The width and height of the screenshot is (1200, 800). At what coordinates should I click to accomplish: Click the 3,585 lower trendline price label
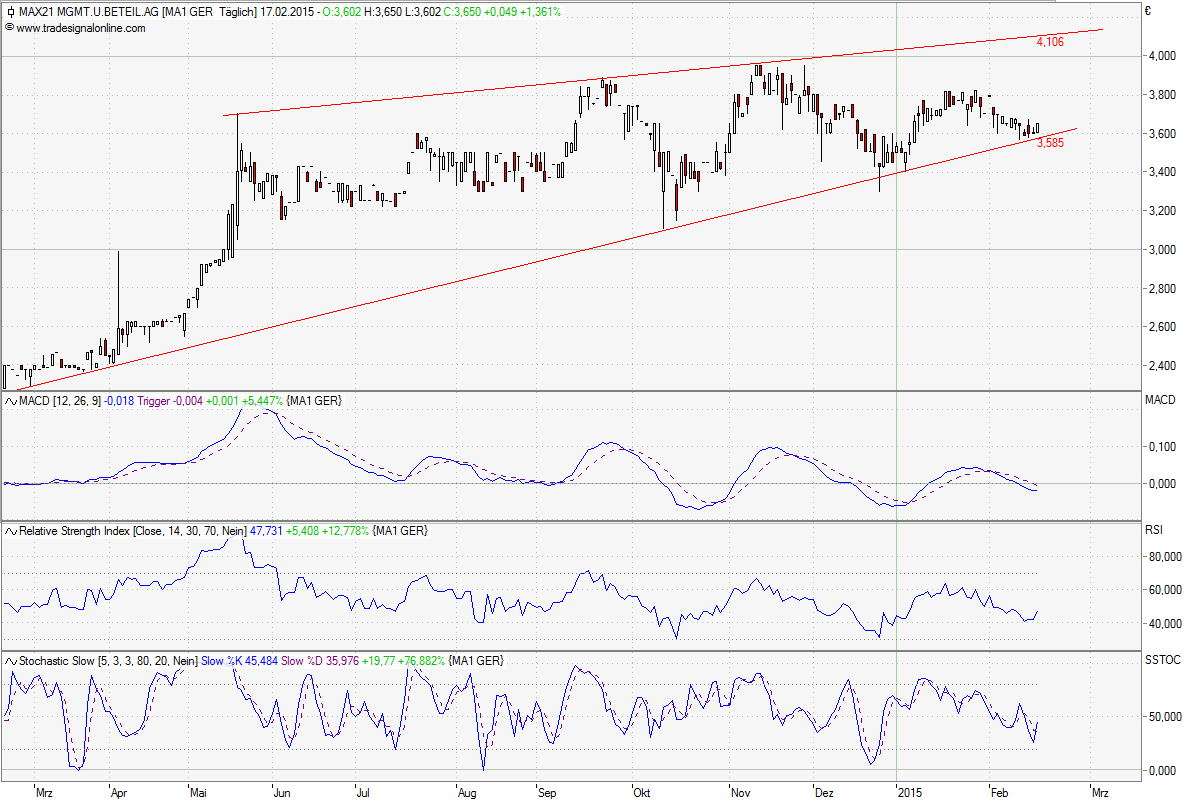pyautogui.click(x=1050, y=143)
